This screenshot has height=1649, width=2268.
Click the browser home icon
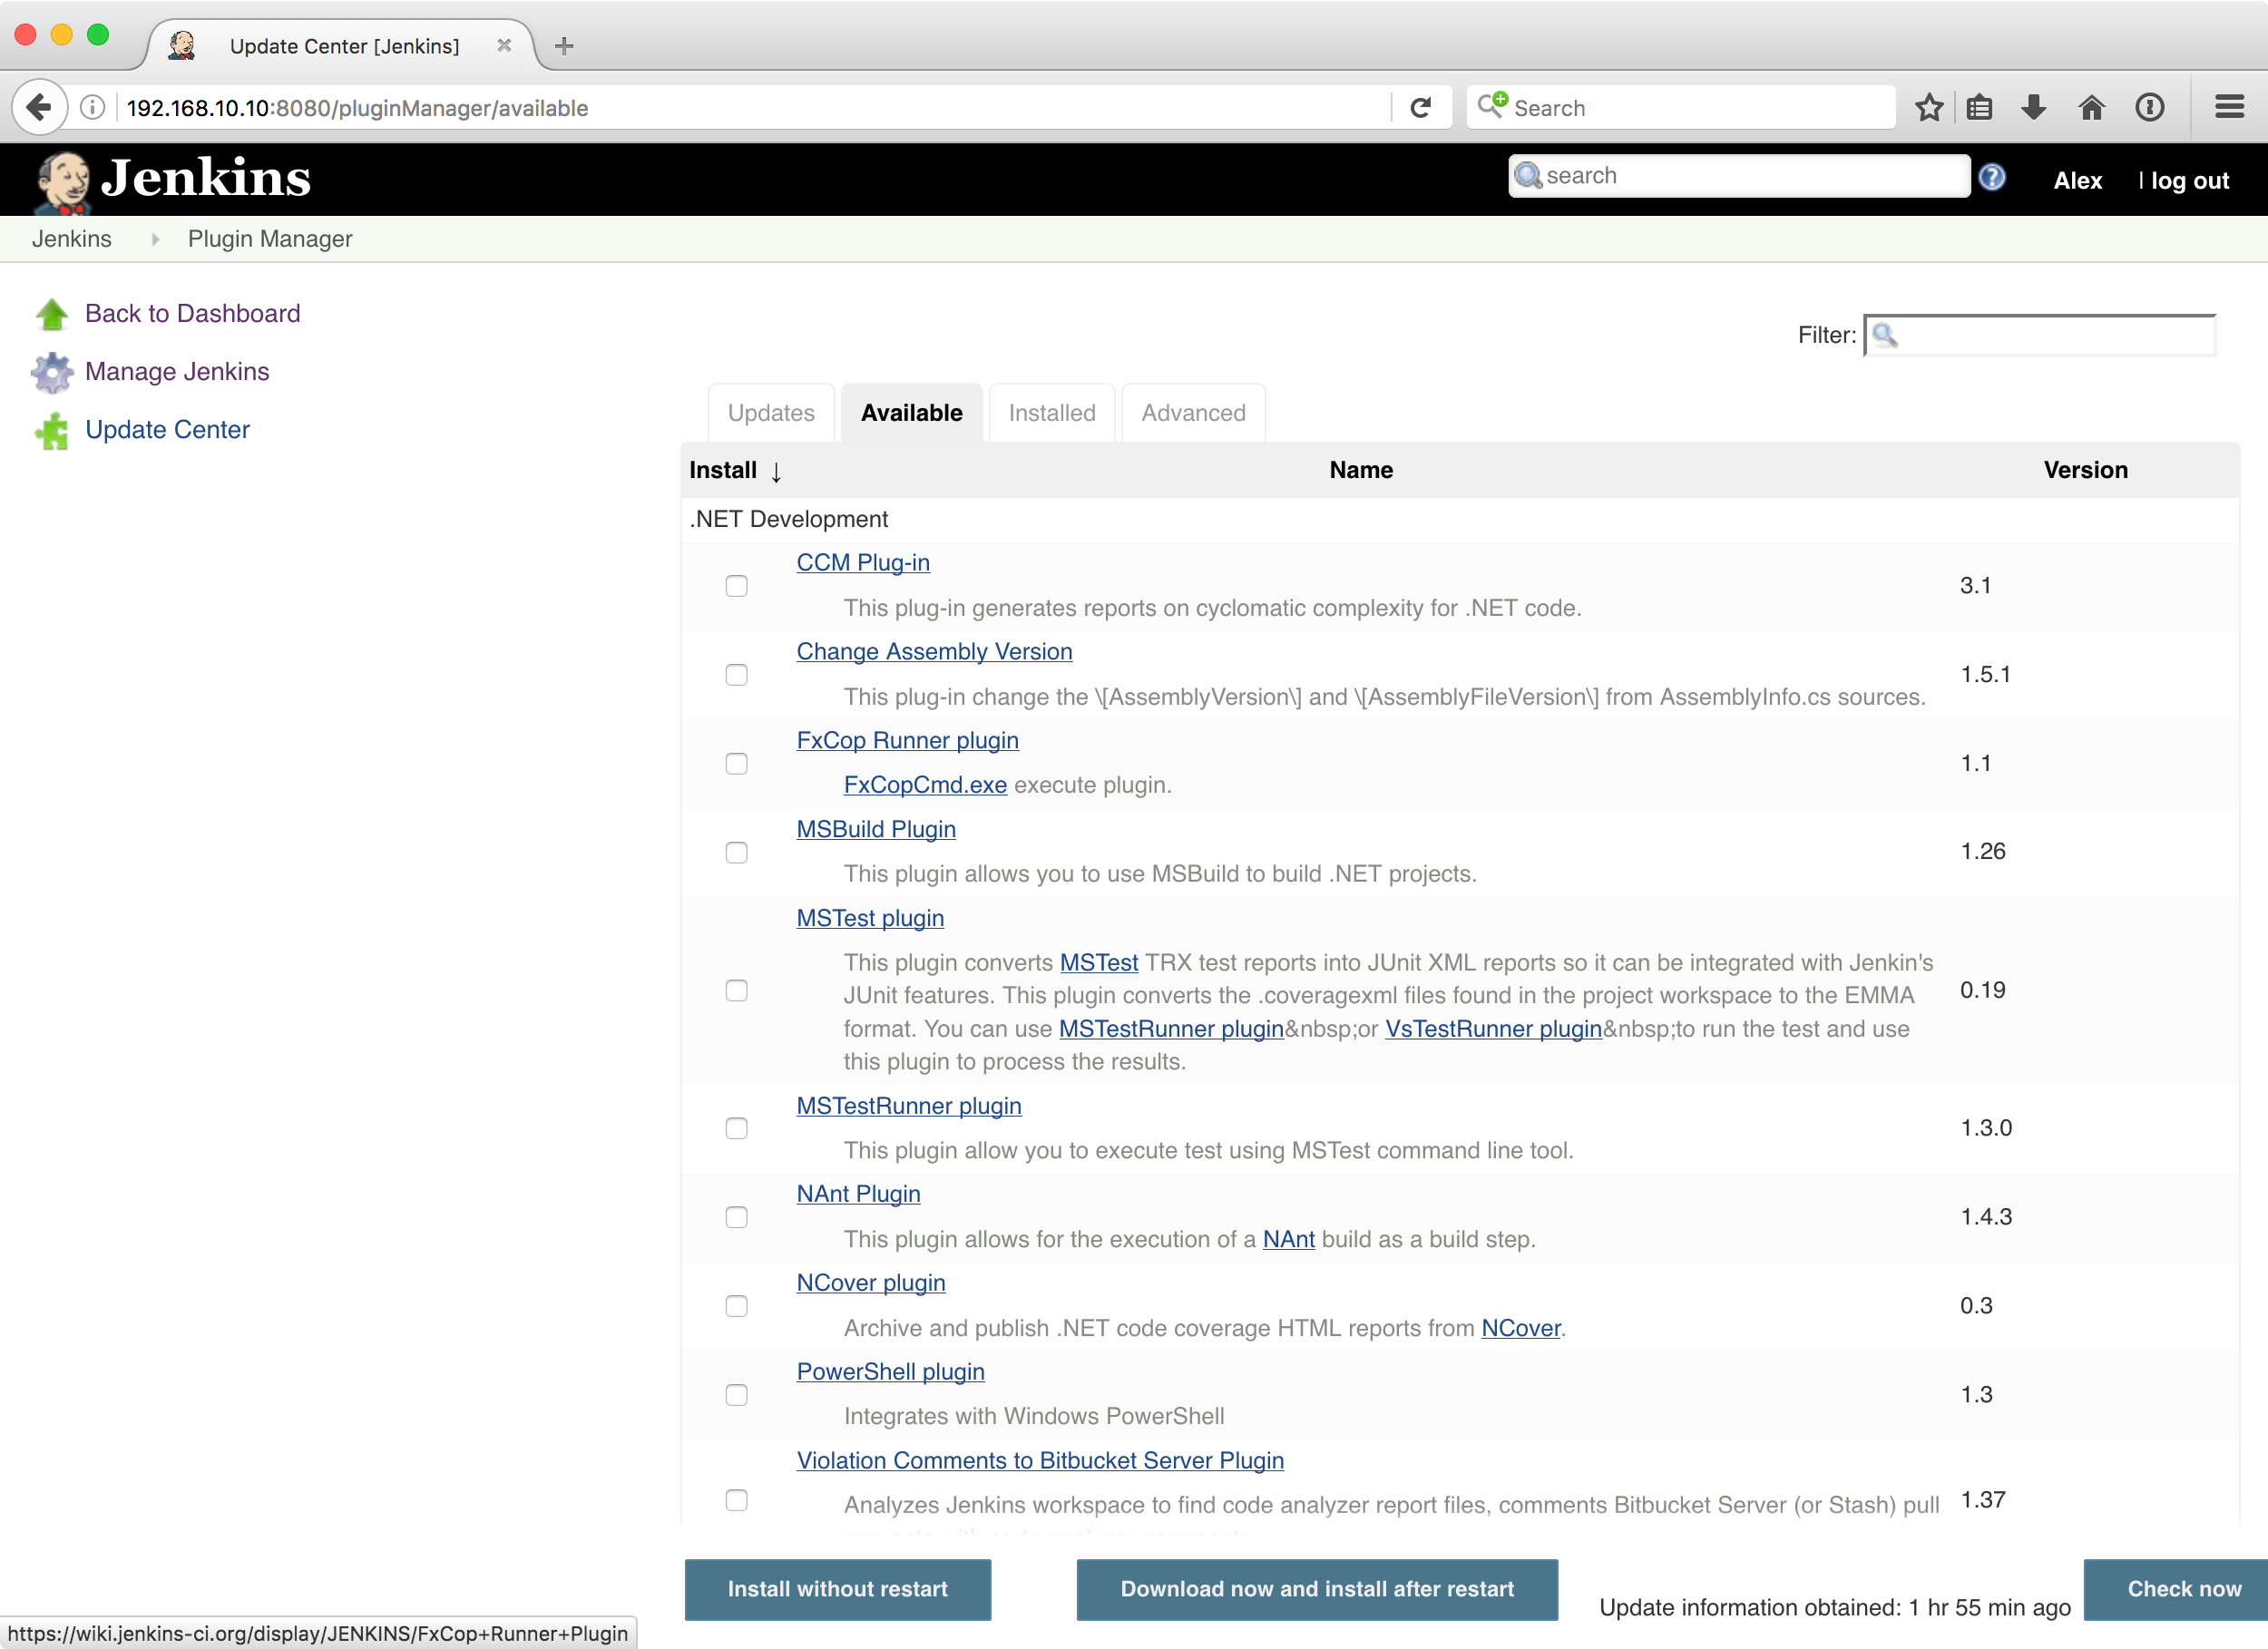click(2091, 107)
